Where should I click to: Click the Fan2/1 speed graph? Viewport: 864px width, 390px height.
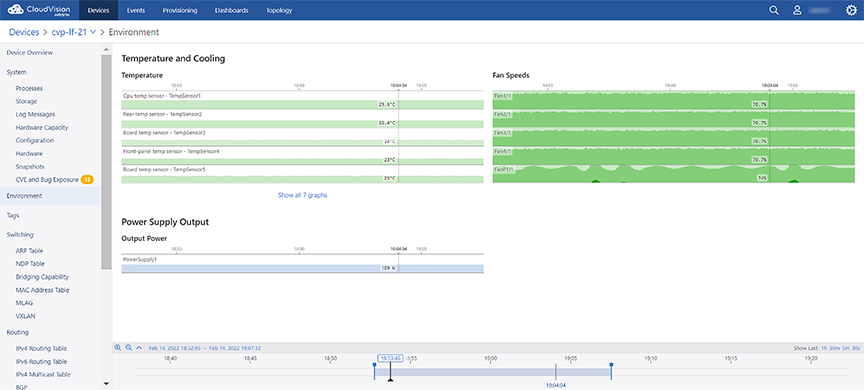[x=673, y=119]
